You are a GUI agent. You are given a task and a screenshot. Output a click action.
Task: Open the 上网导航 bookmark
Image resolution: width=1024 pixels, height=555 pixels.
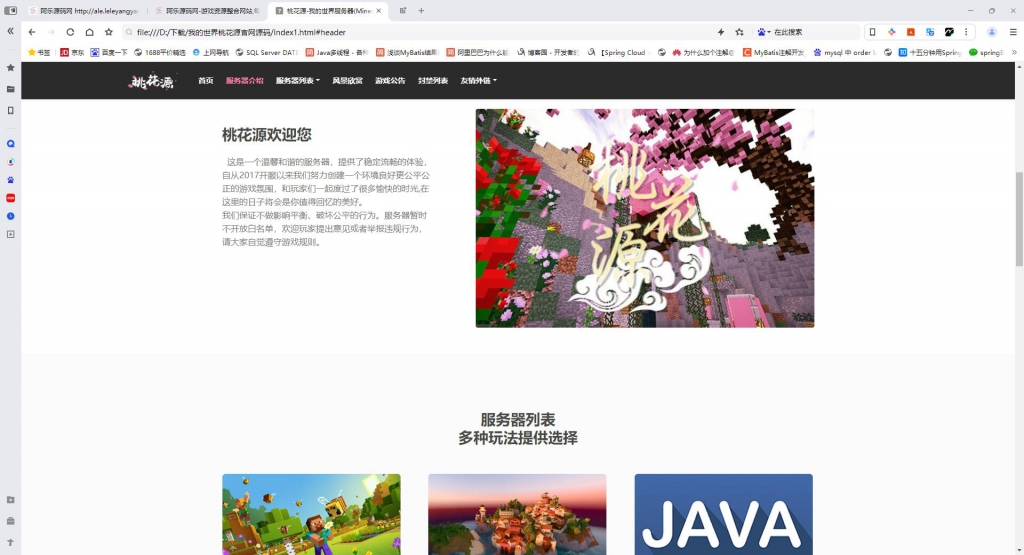point(211,52)
